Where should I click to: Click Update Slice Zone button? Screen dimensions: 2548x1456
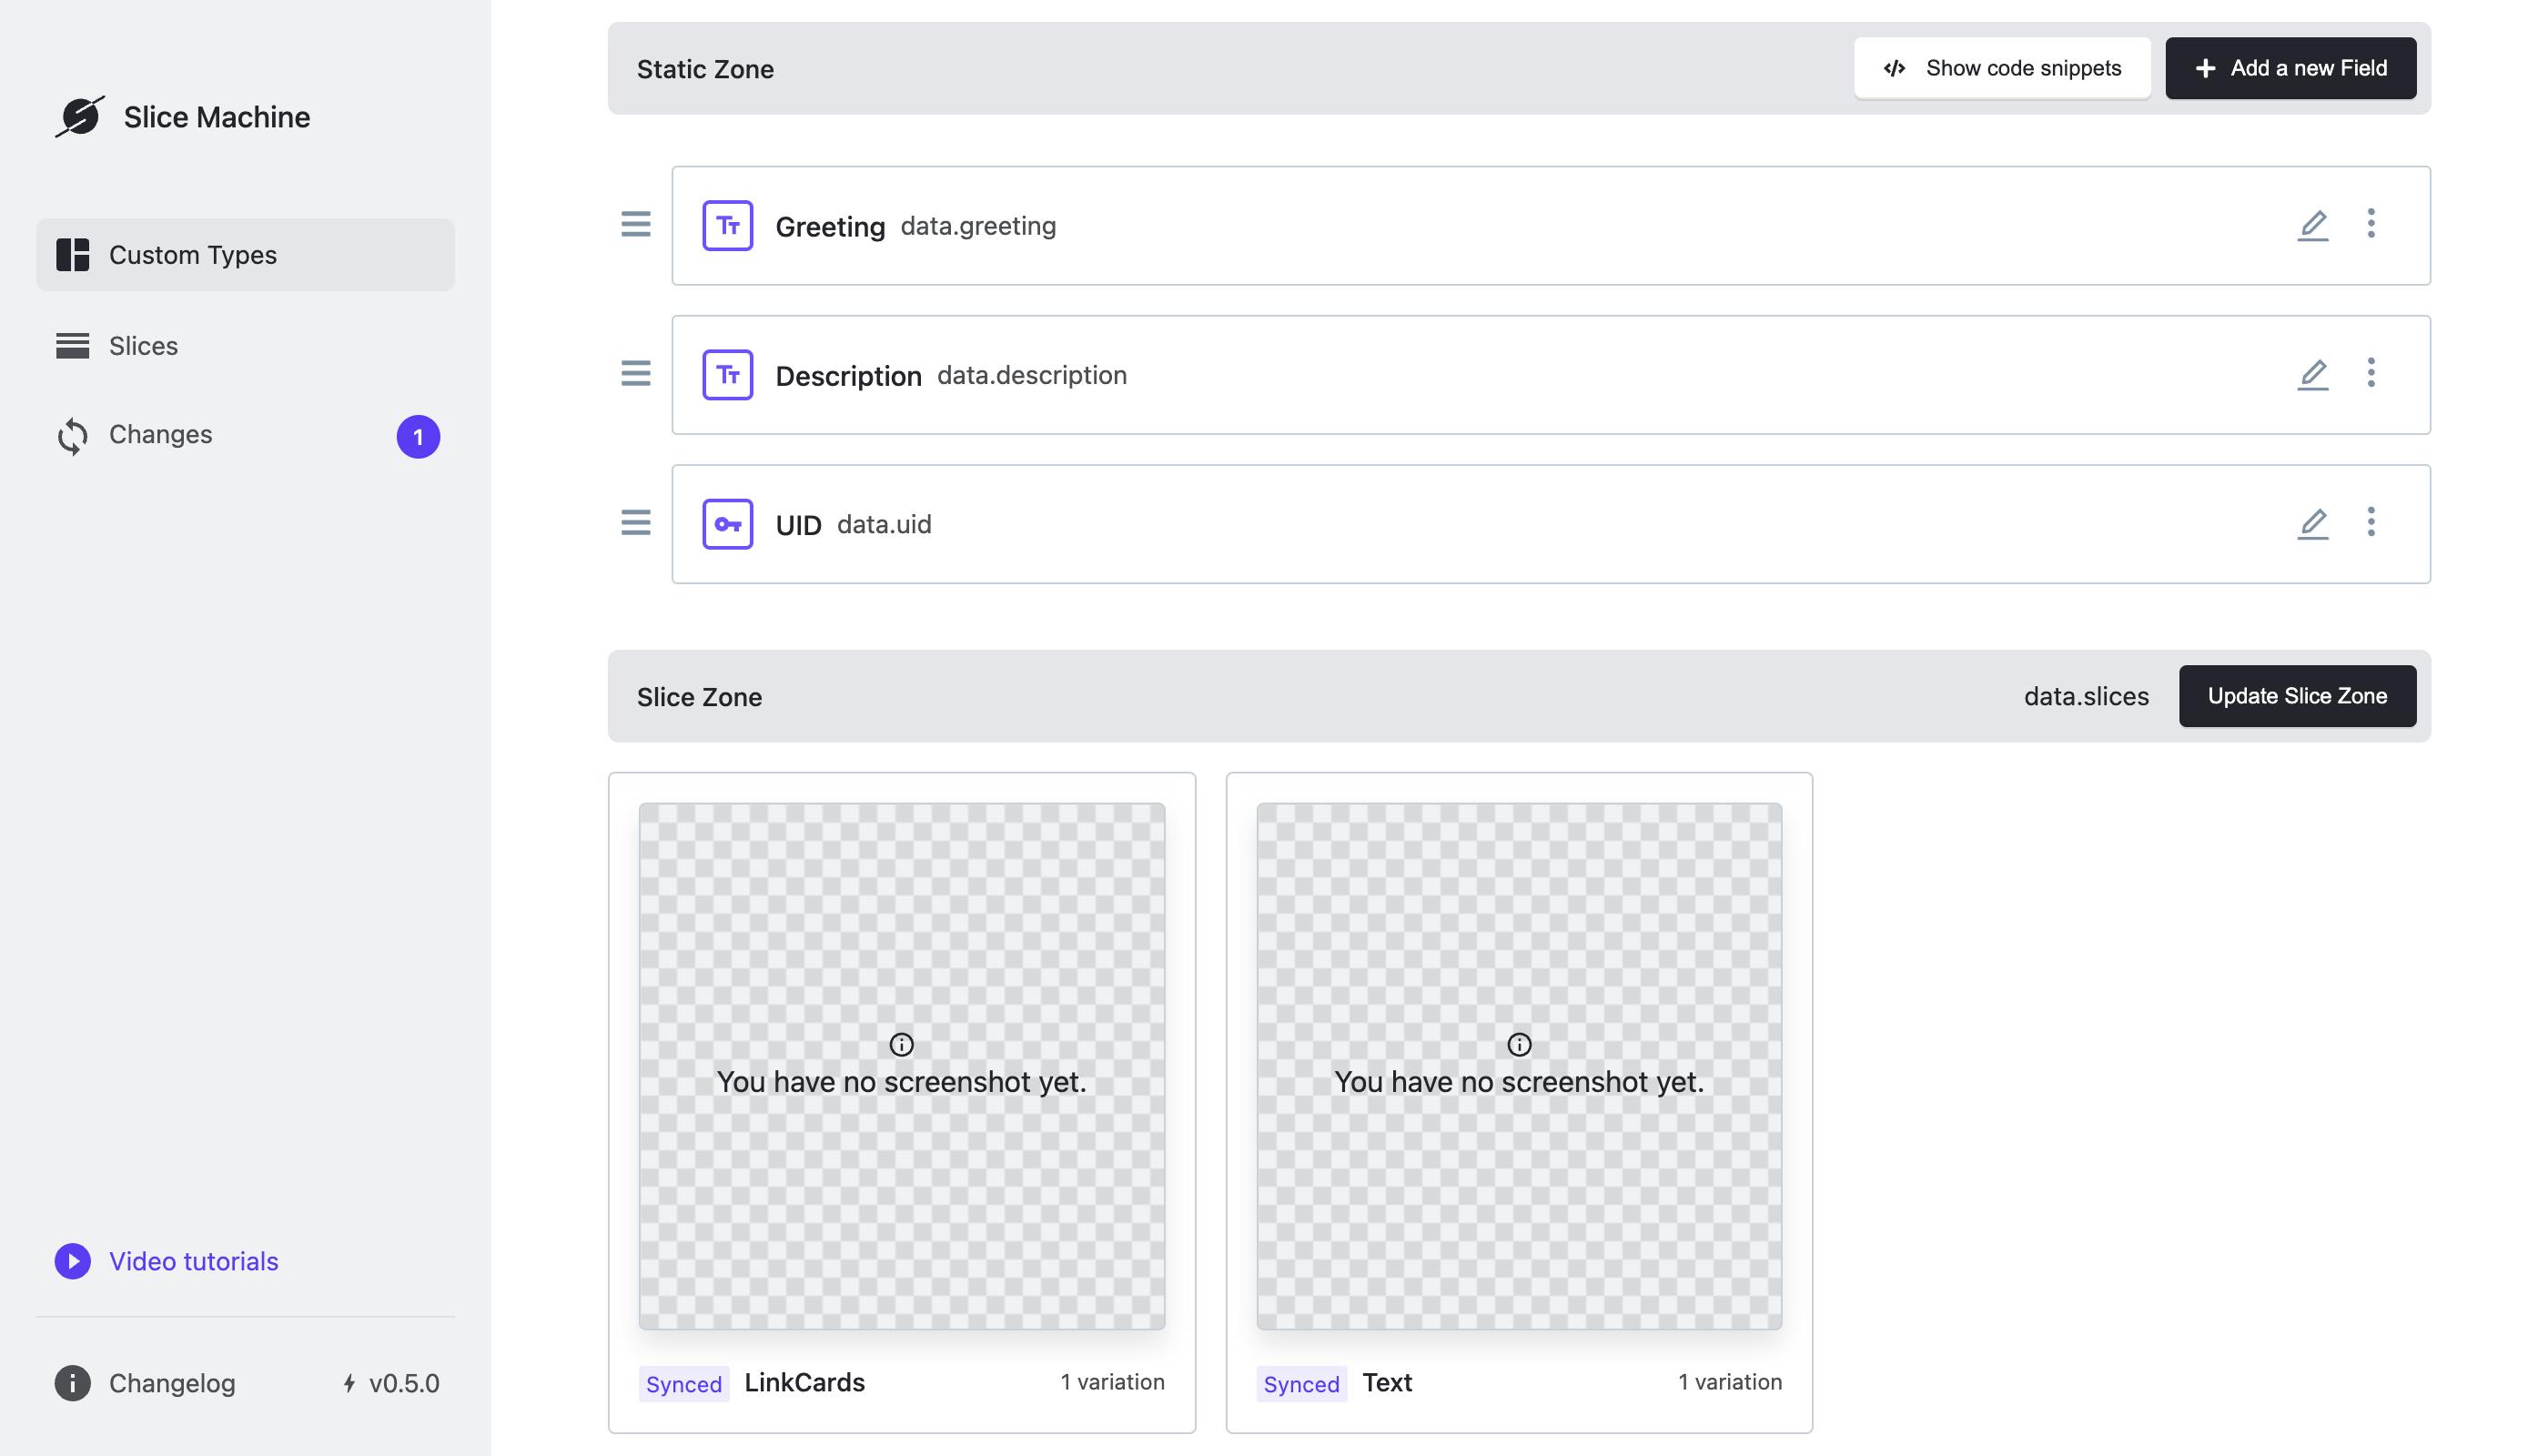(x=2298, y=694)
